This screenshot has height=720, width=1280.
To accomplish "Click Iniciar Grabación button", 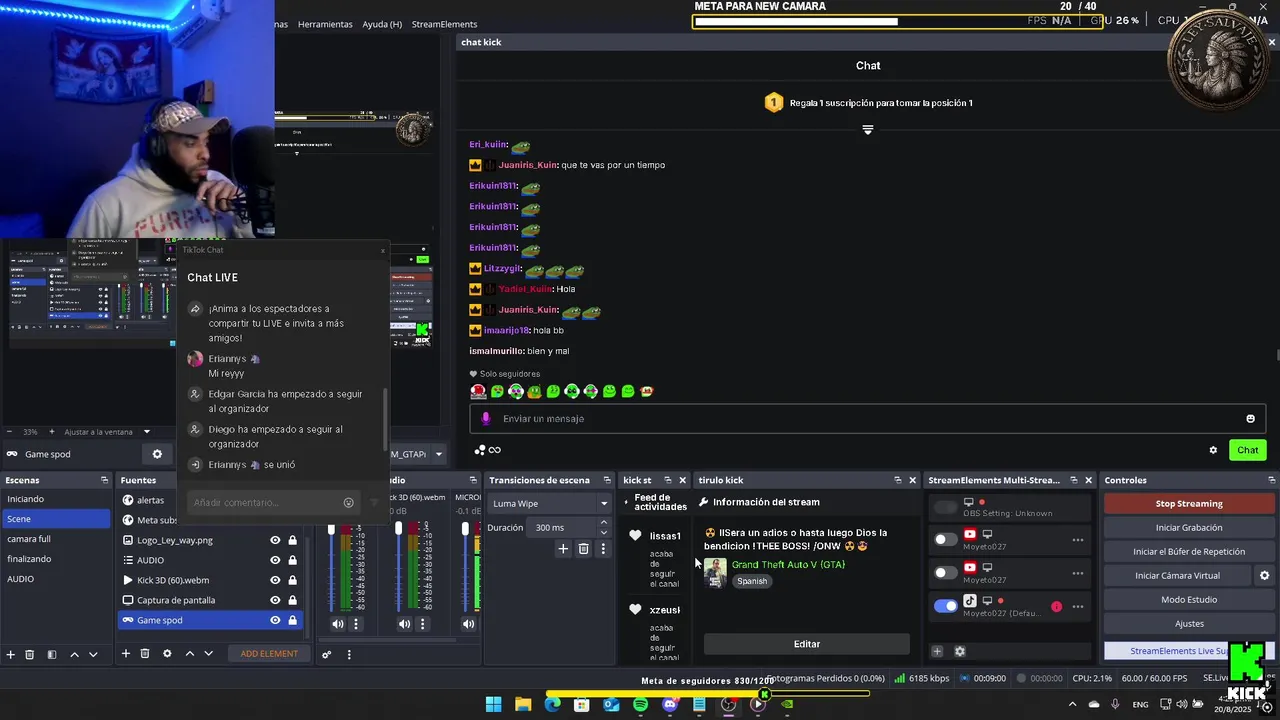I will click(1189, 528).
